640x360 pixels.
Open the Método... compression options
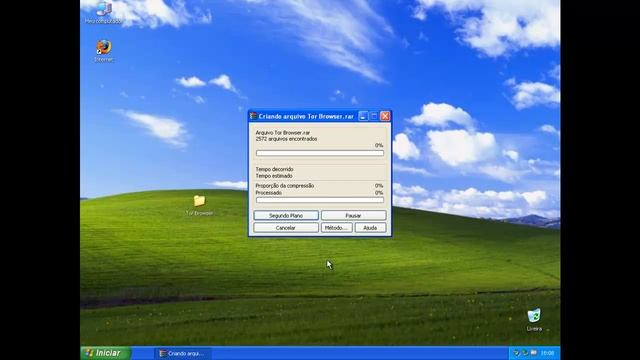336,228
